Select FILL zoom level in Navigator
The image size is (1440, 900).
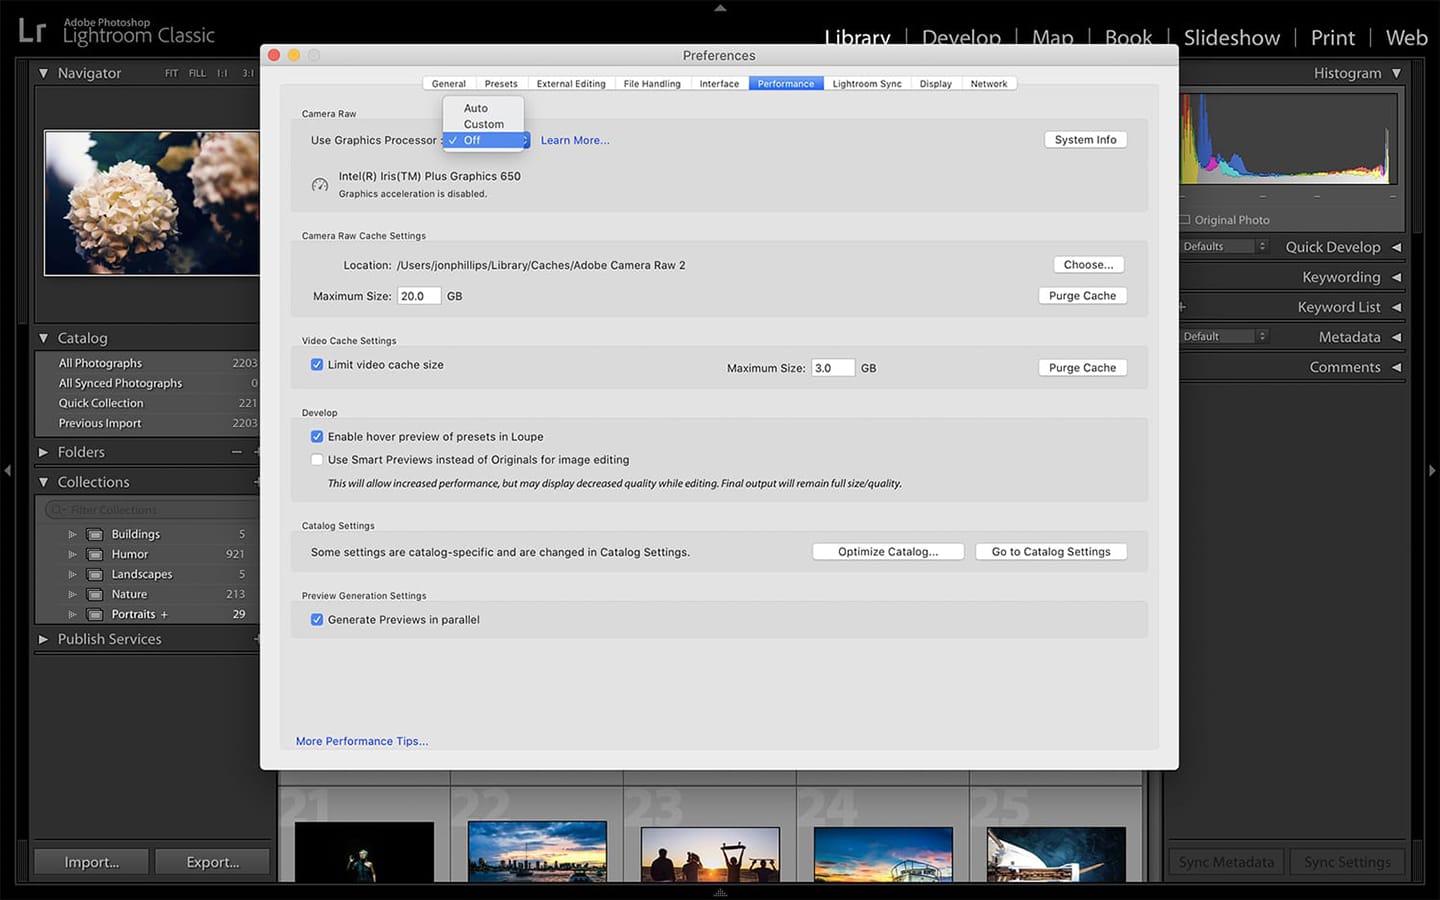pos(197,73)
